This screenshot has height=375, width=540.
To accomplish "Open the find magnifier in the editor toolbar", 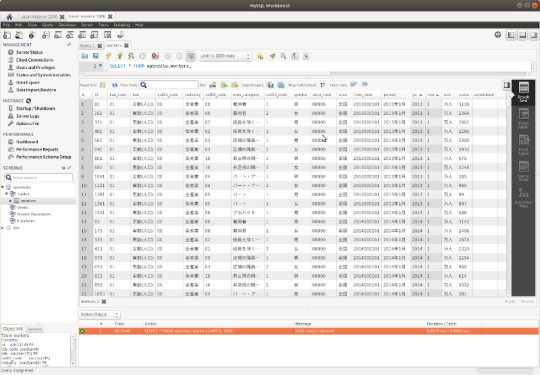I will point(283,56).
